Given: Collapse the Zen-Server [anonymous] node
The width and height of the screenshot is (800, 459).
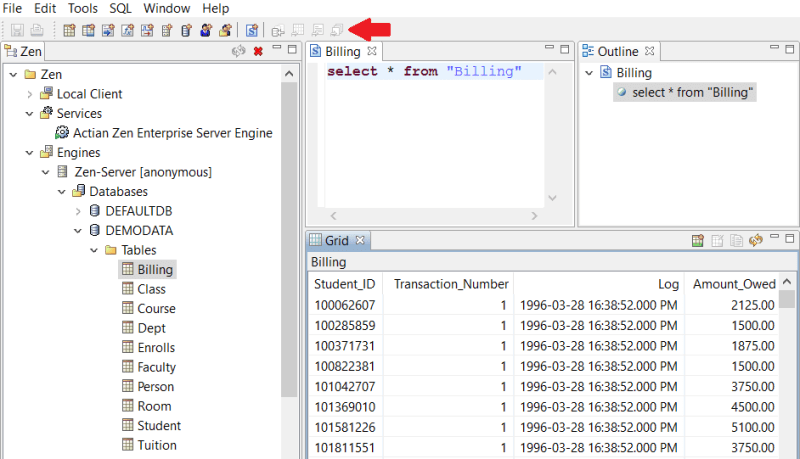Looking at the screenshot, I should pos(46,172).
